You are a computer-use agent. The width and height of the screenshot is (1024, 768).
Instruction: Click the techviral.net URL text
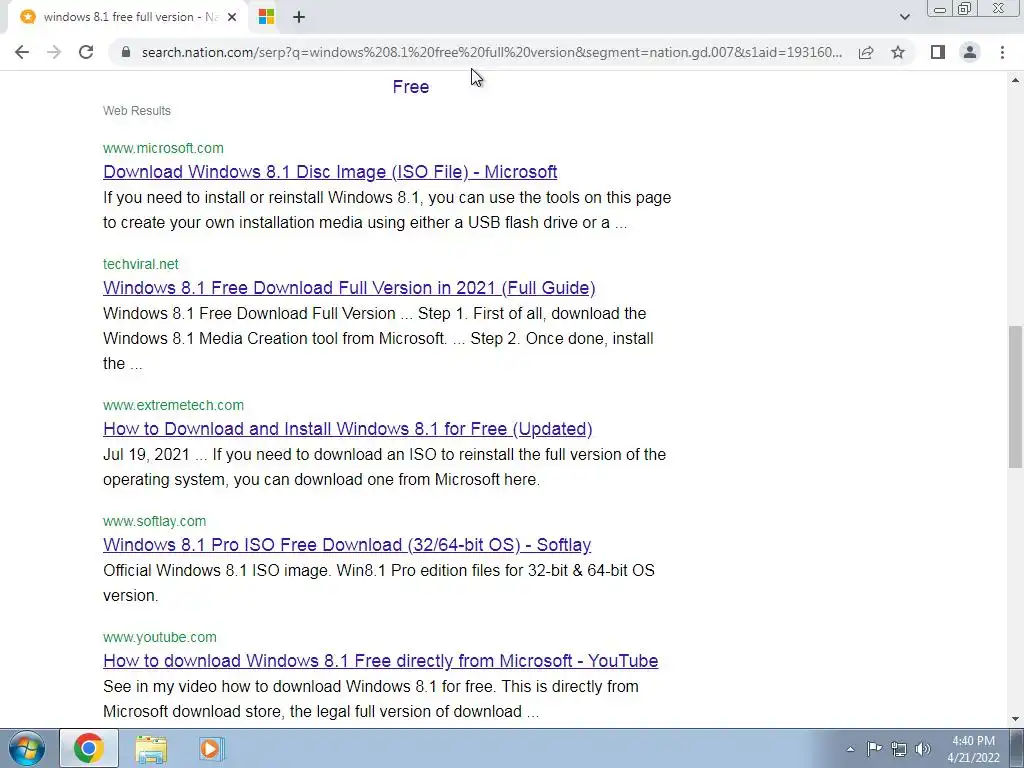pyautogui.click(x=140, y=264)
